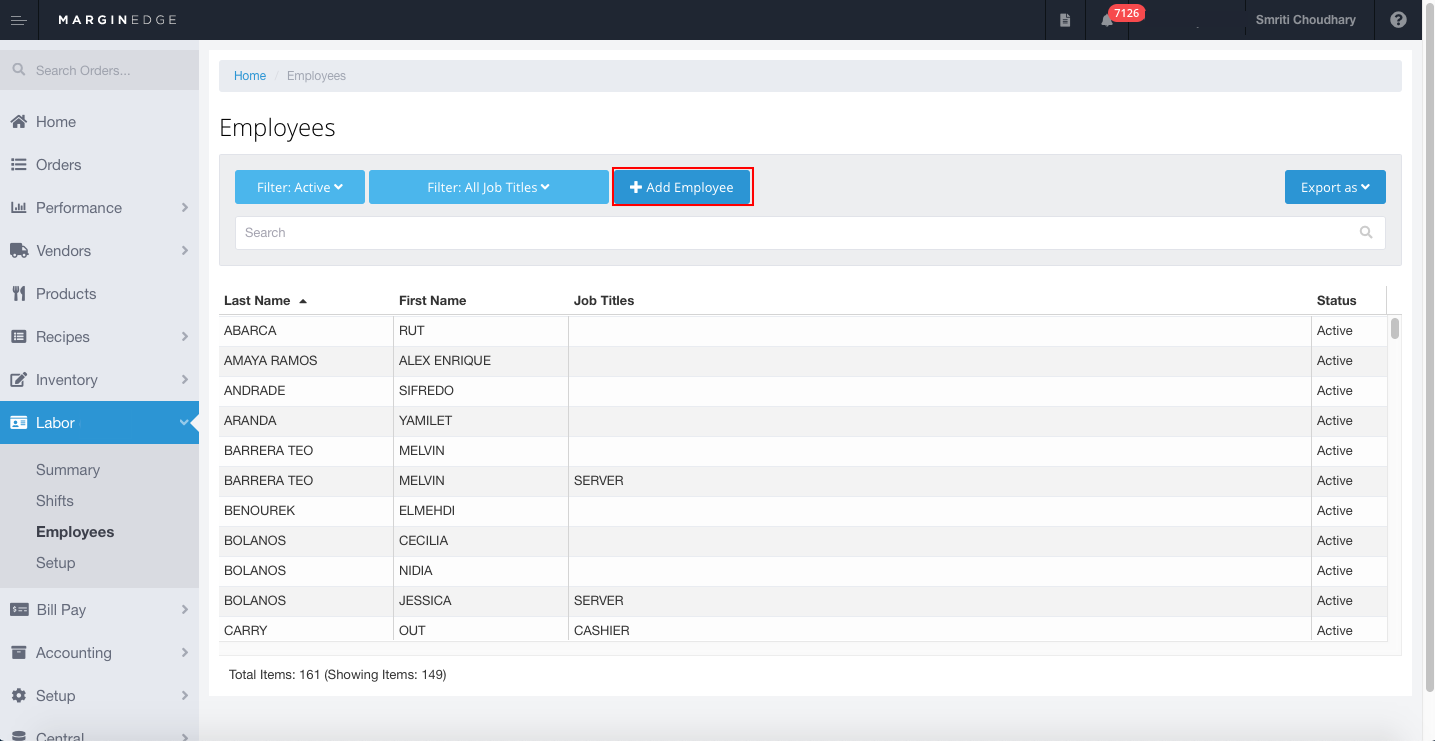Screen dimensions: 1435x741
Task: Click the Inventory edit icon
Action: pos(18,379)
